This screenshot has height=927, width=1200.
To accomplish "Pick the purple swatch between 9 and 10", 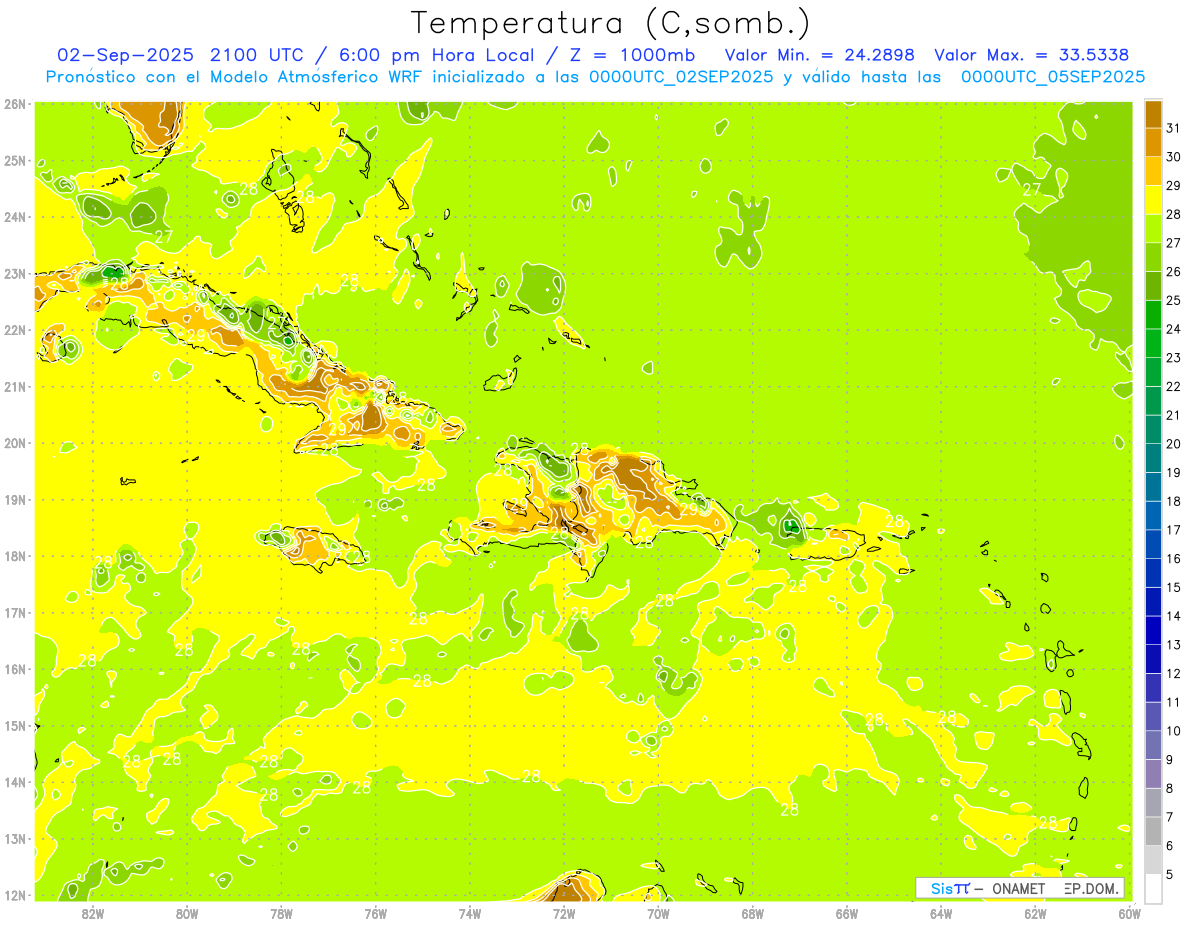I will (1153, 744).
